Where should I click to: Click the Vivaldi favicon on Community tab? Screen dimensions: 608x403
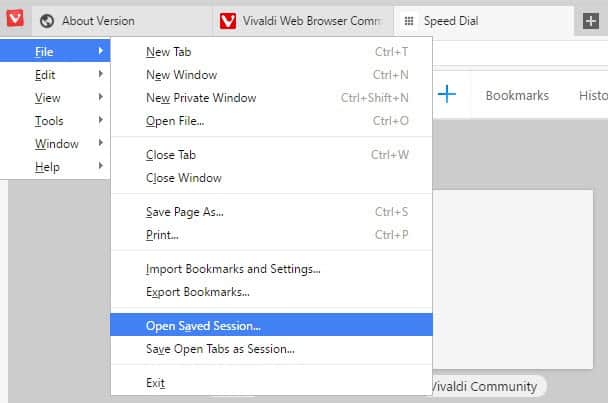(x=227, y=21)
